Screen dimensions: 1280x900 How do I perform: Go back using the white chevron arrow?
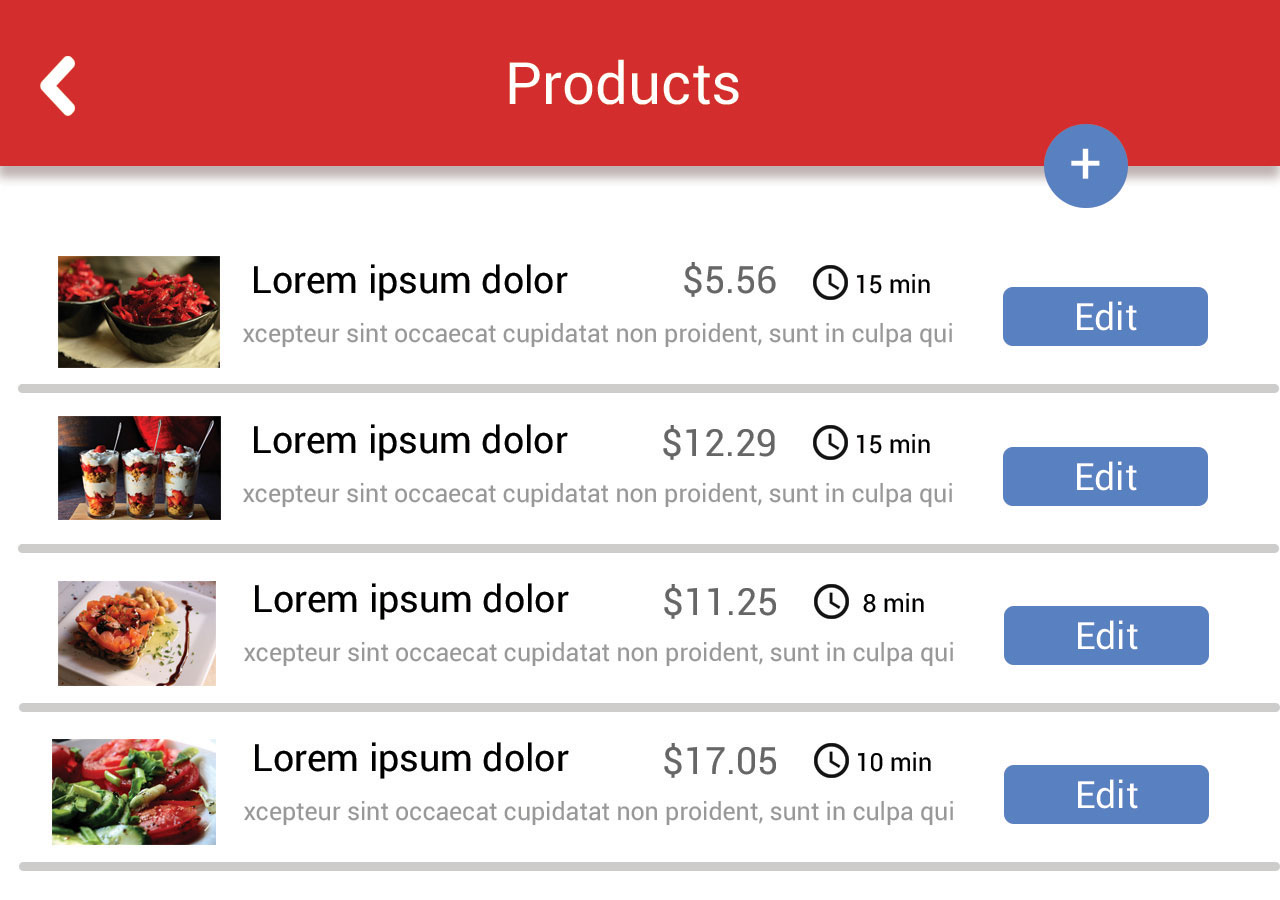tap(58, 86)
